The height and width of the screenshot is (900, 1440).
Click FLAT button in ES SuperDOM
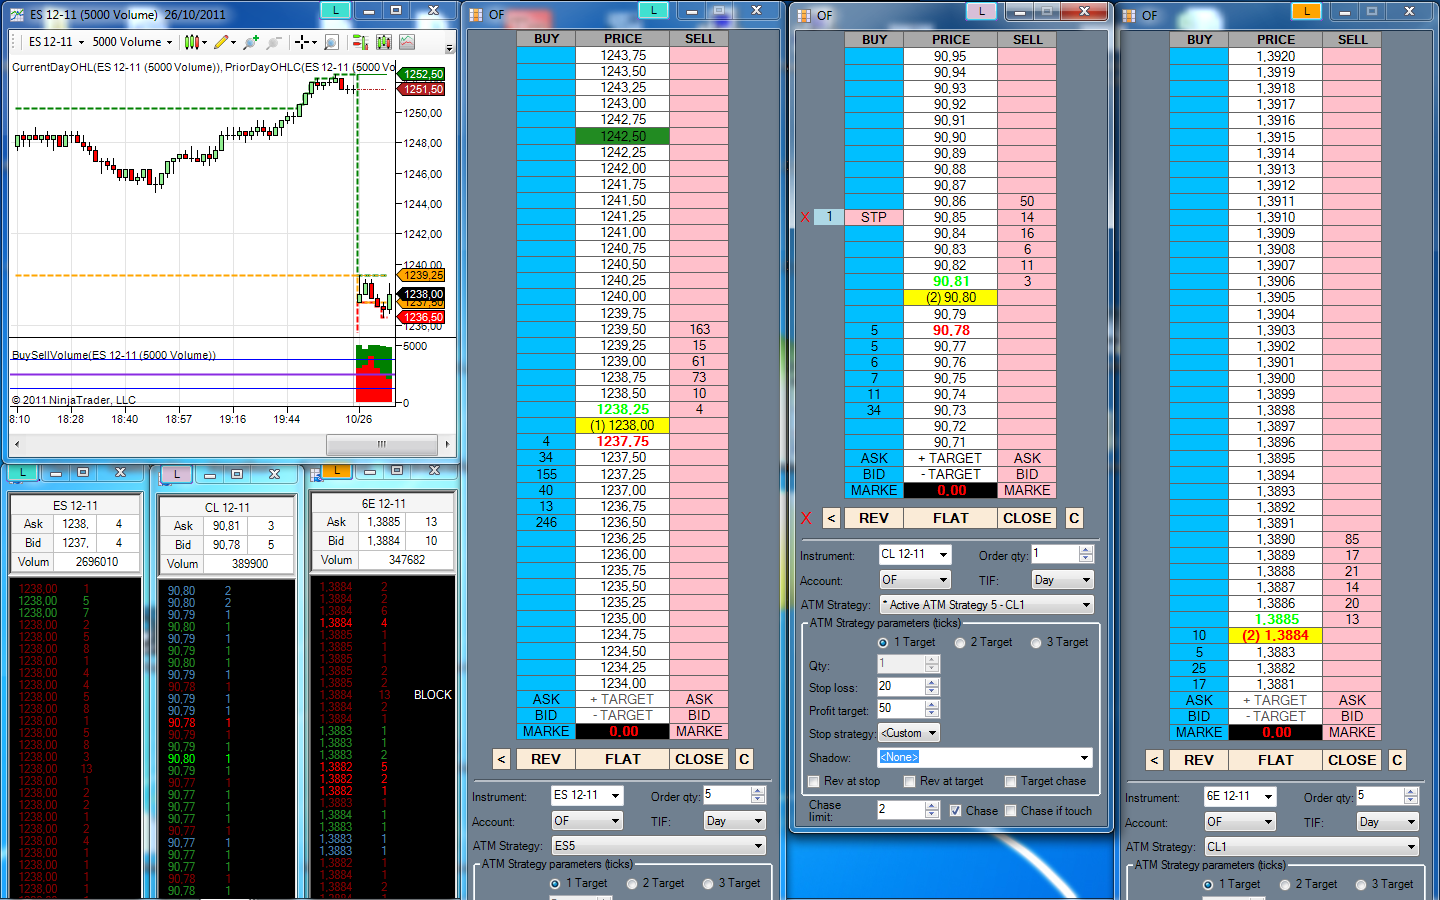click(623, 759)
